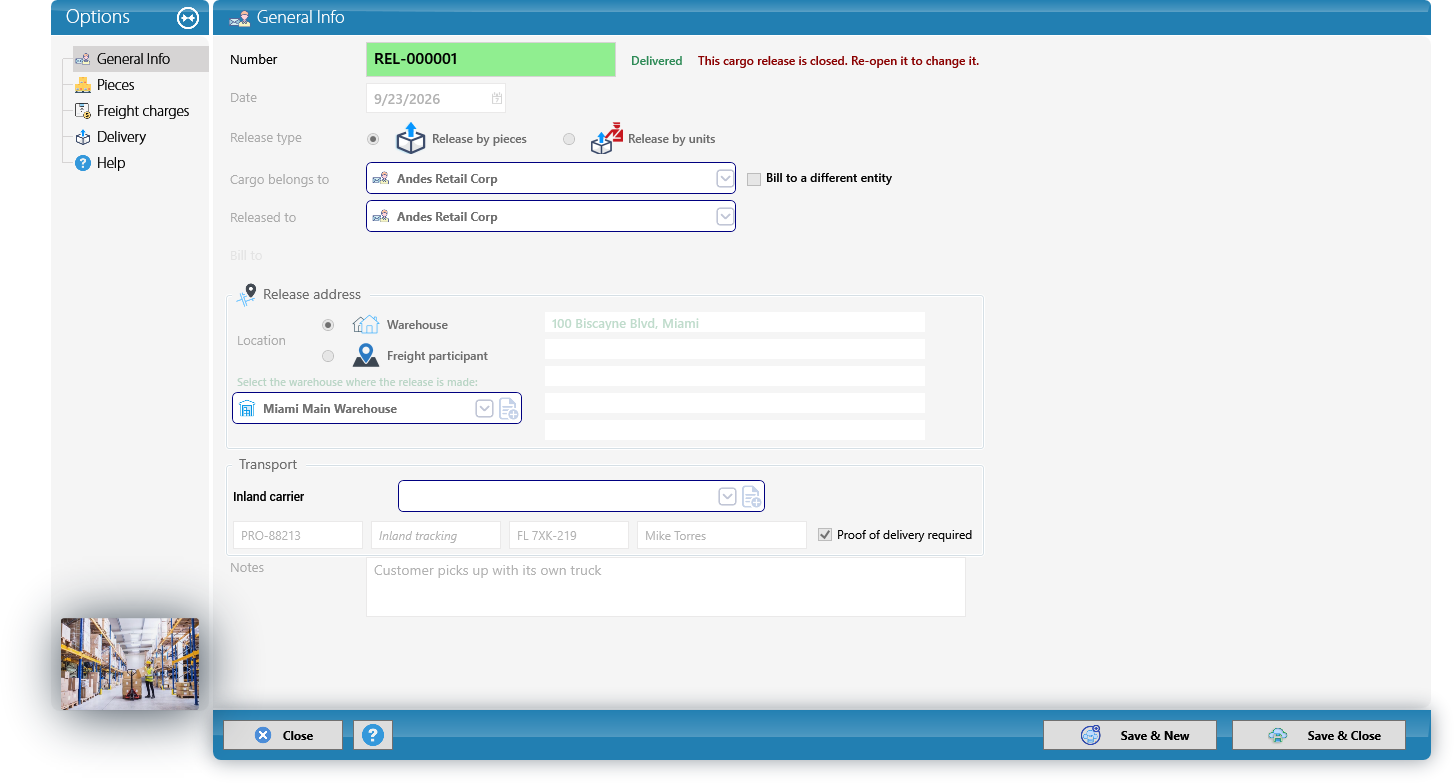1454x783 pixels.
Task: Click the Close button
Action: pos(283,735)
